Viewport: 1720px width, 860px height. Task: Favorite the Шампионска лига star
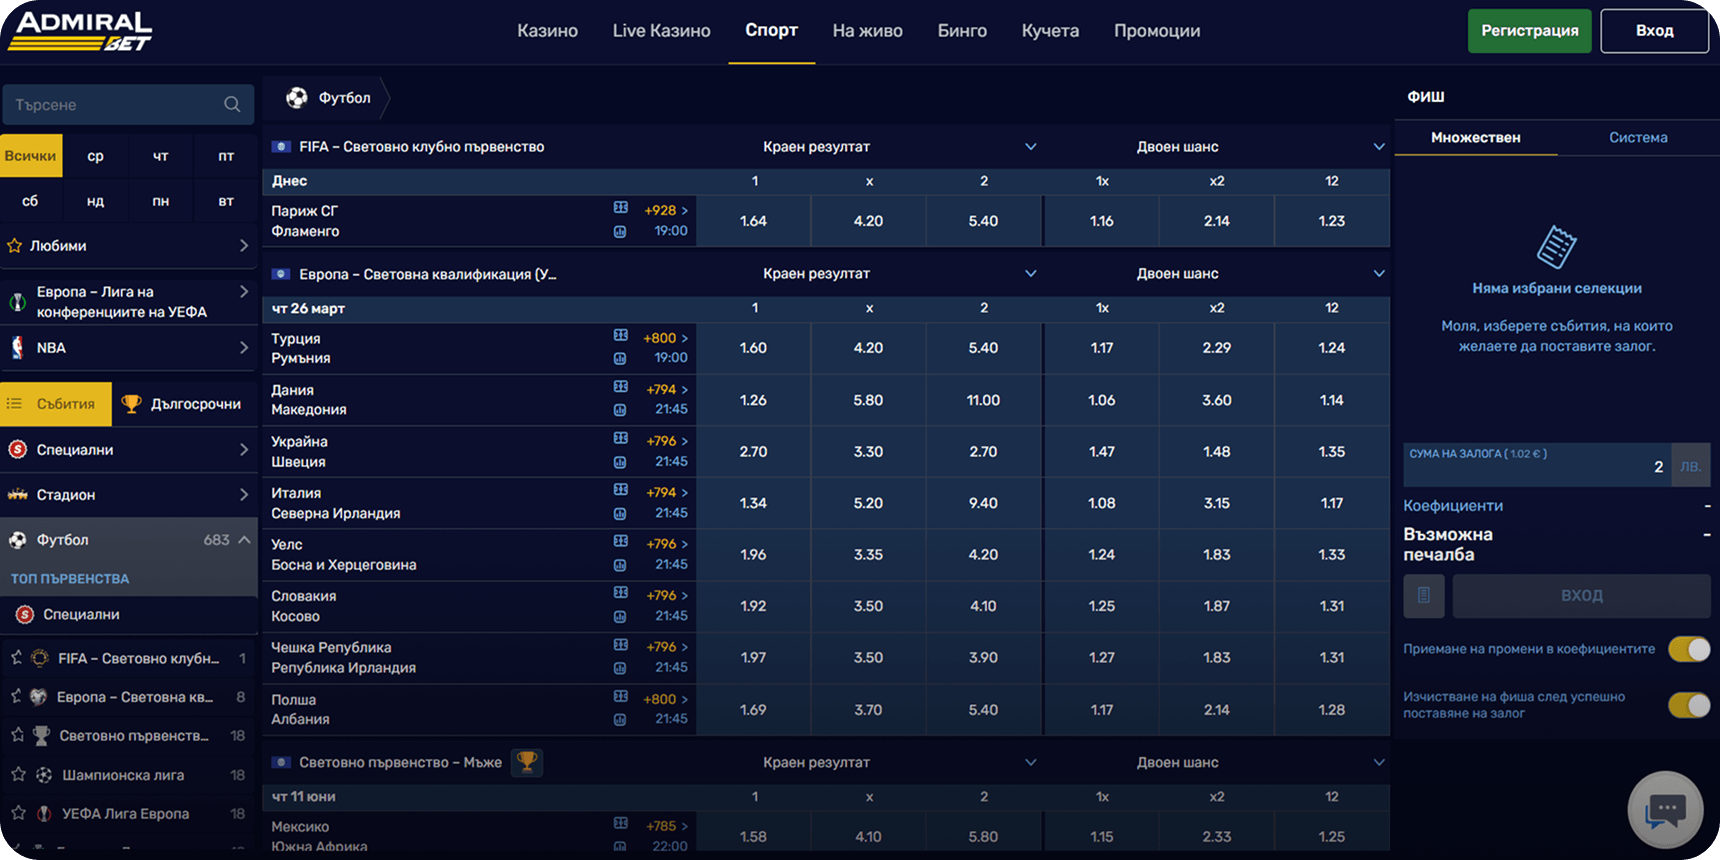tap(17, 775)
